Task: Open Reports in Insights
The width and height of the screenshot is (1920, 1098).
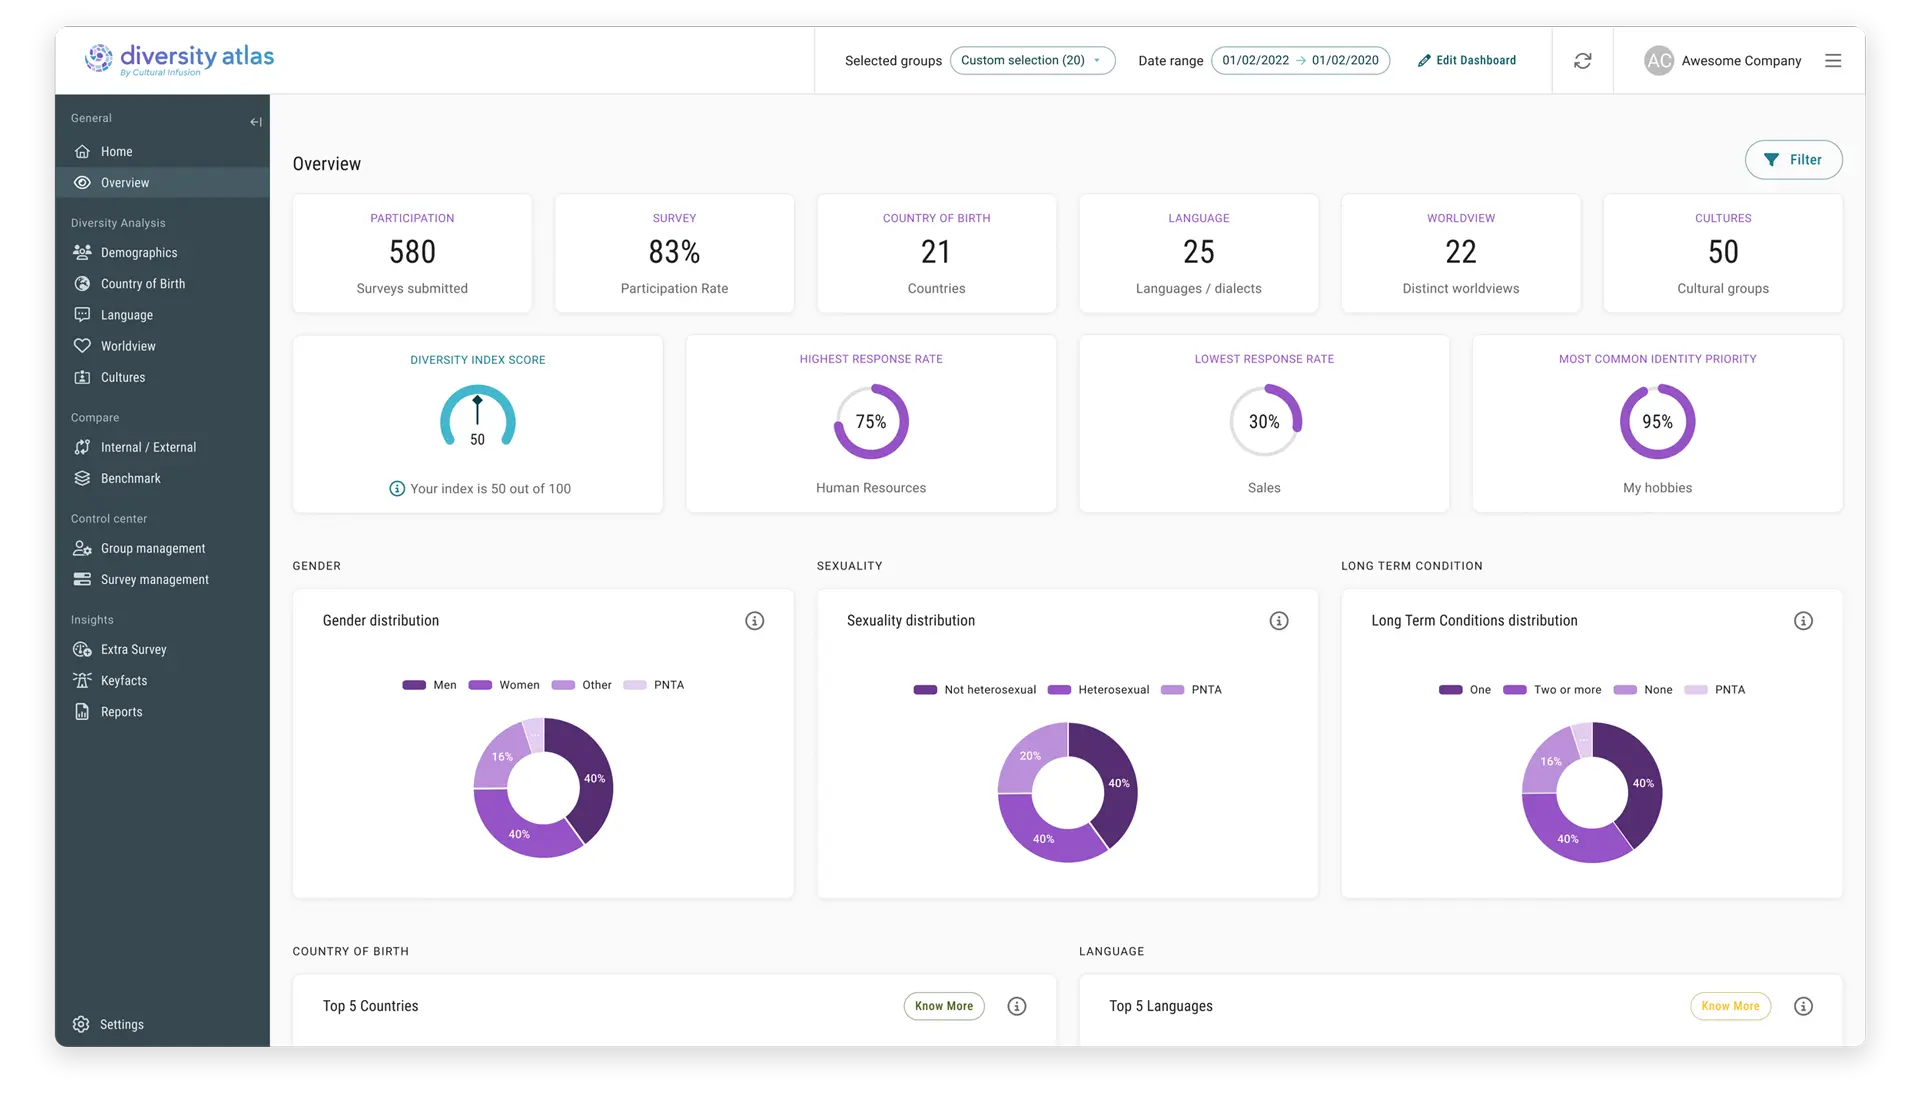Action: pos(162,711)
